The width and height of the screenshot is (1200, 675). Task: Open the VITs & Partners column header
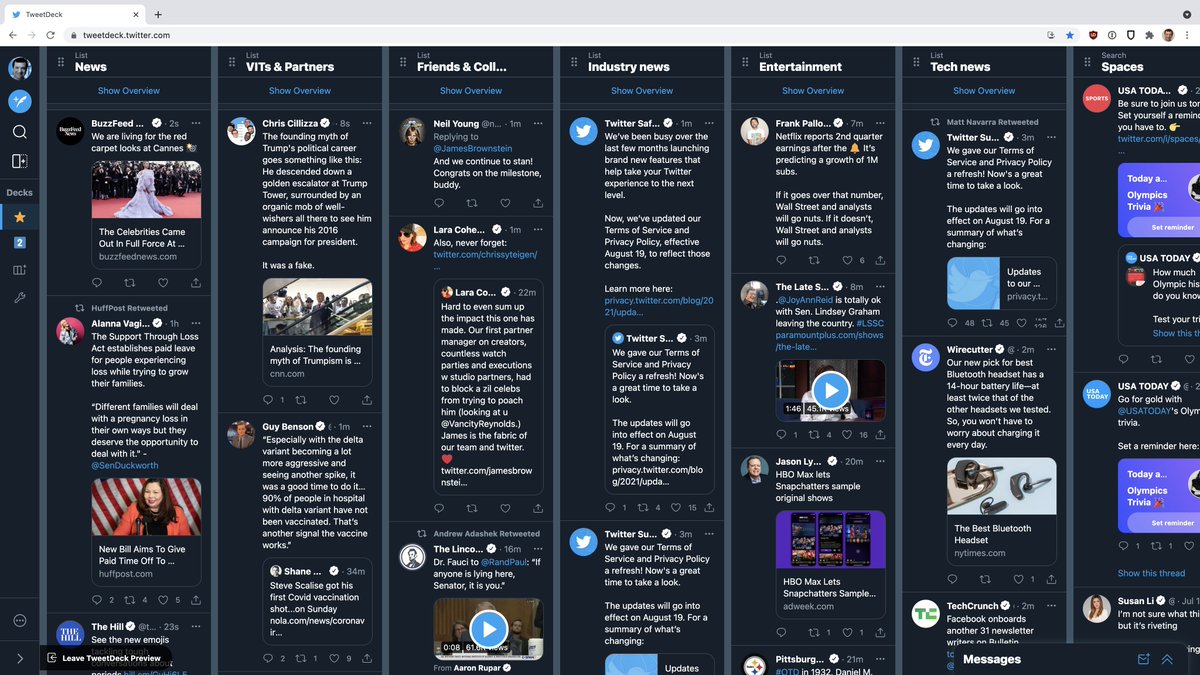tap(290, 67)
